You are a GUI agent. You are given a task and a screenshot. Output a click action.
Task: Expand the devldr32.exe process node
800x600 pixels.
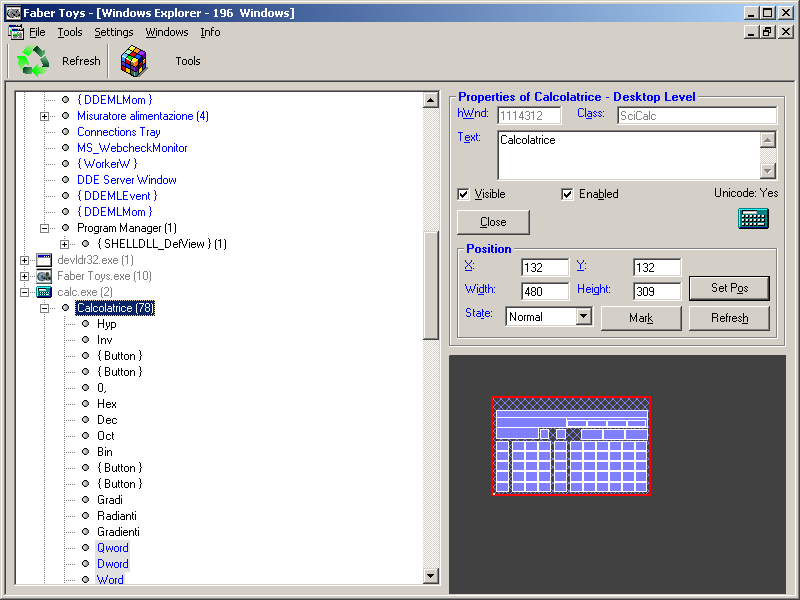[x=24, y=260]
